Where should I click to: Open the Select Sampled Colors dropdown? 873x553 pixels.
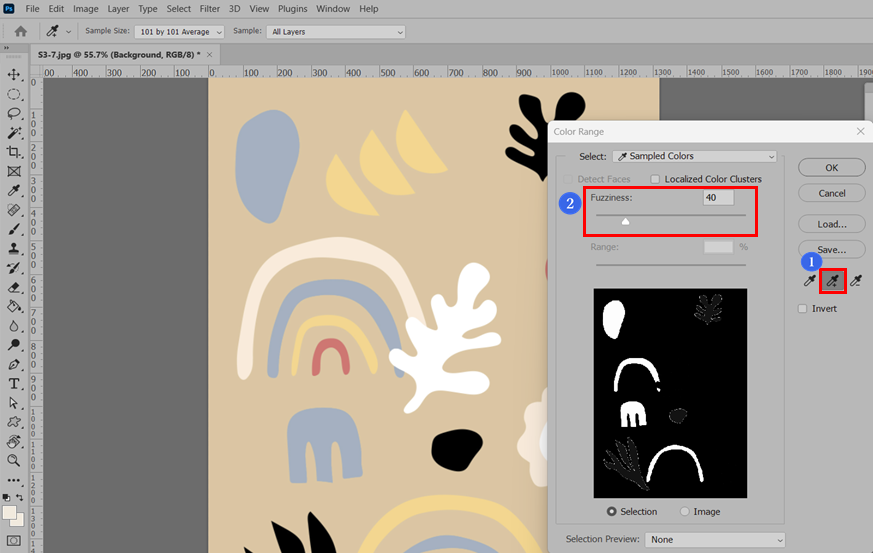[x=695, y=156]
